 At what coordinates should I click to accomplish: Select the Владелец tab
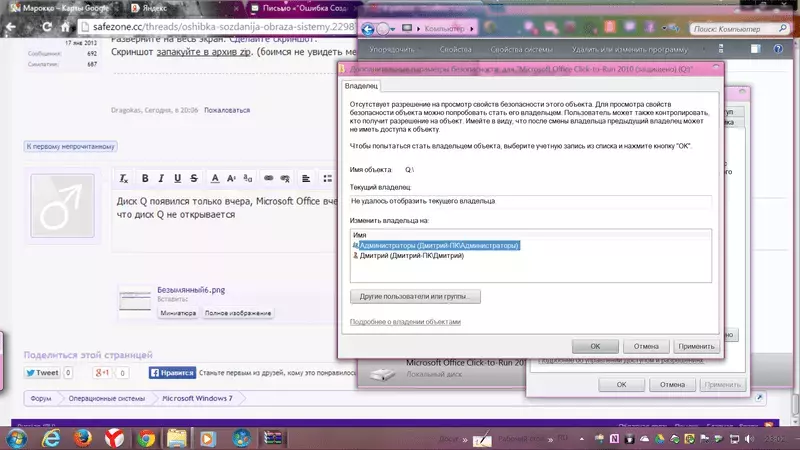pos(361,86)
